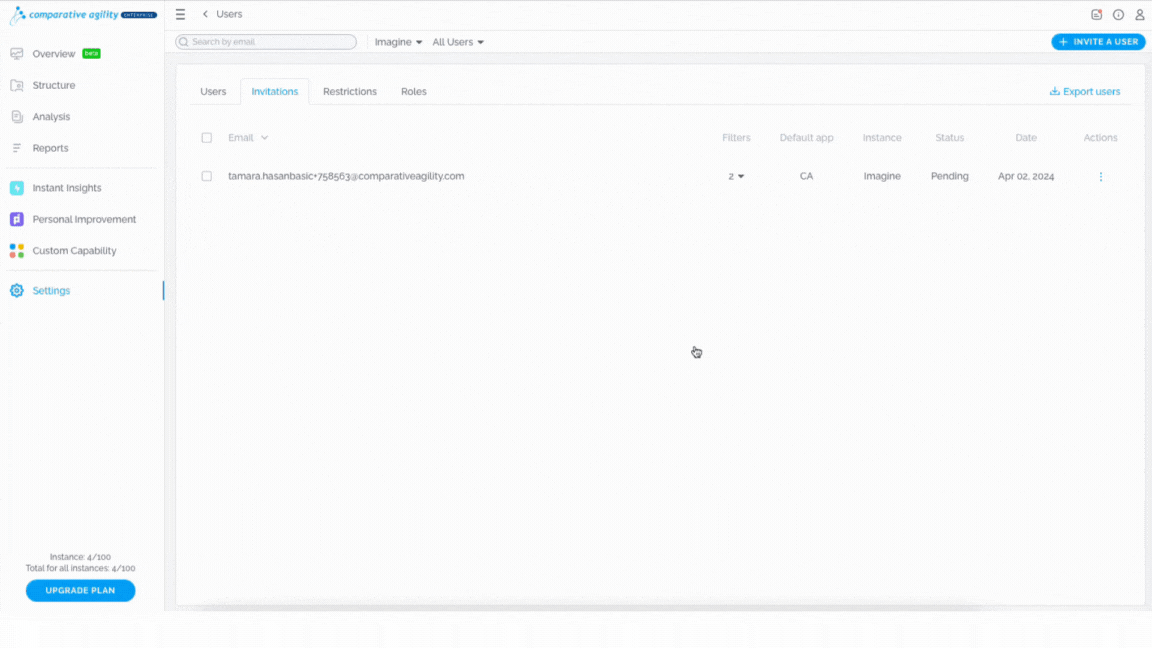Open Settings in the sidebar
Screen dimensions: 1152x648
[51, 290]
